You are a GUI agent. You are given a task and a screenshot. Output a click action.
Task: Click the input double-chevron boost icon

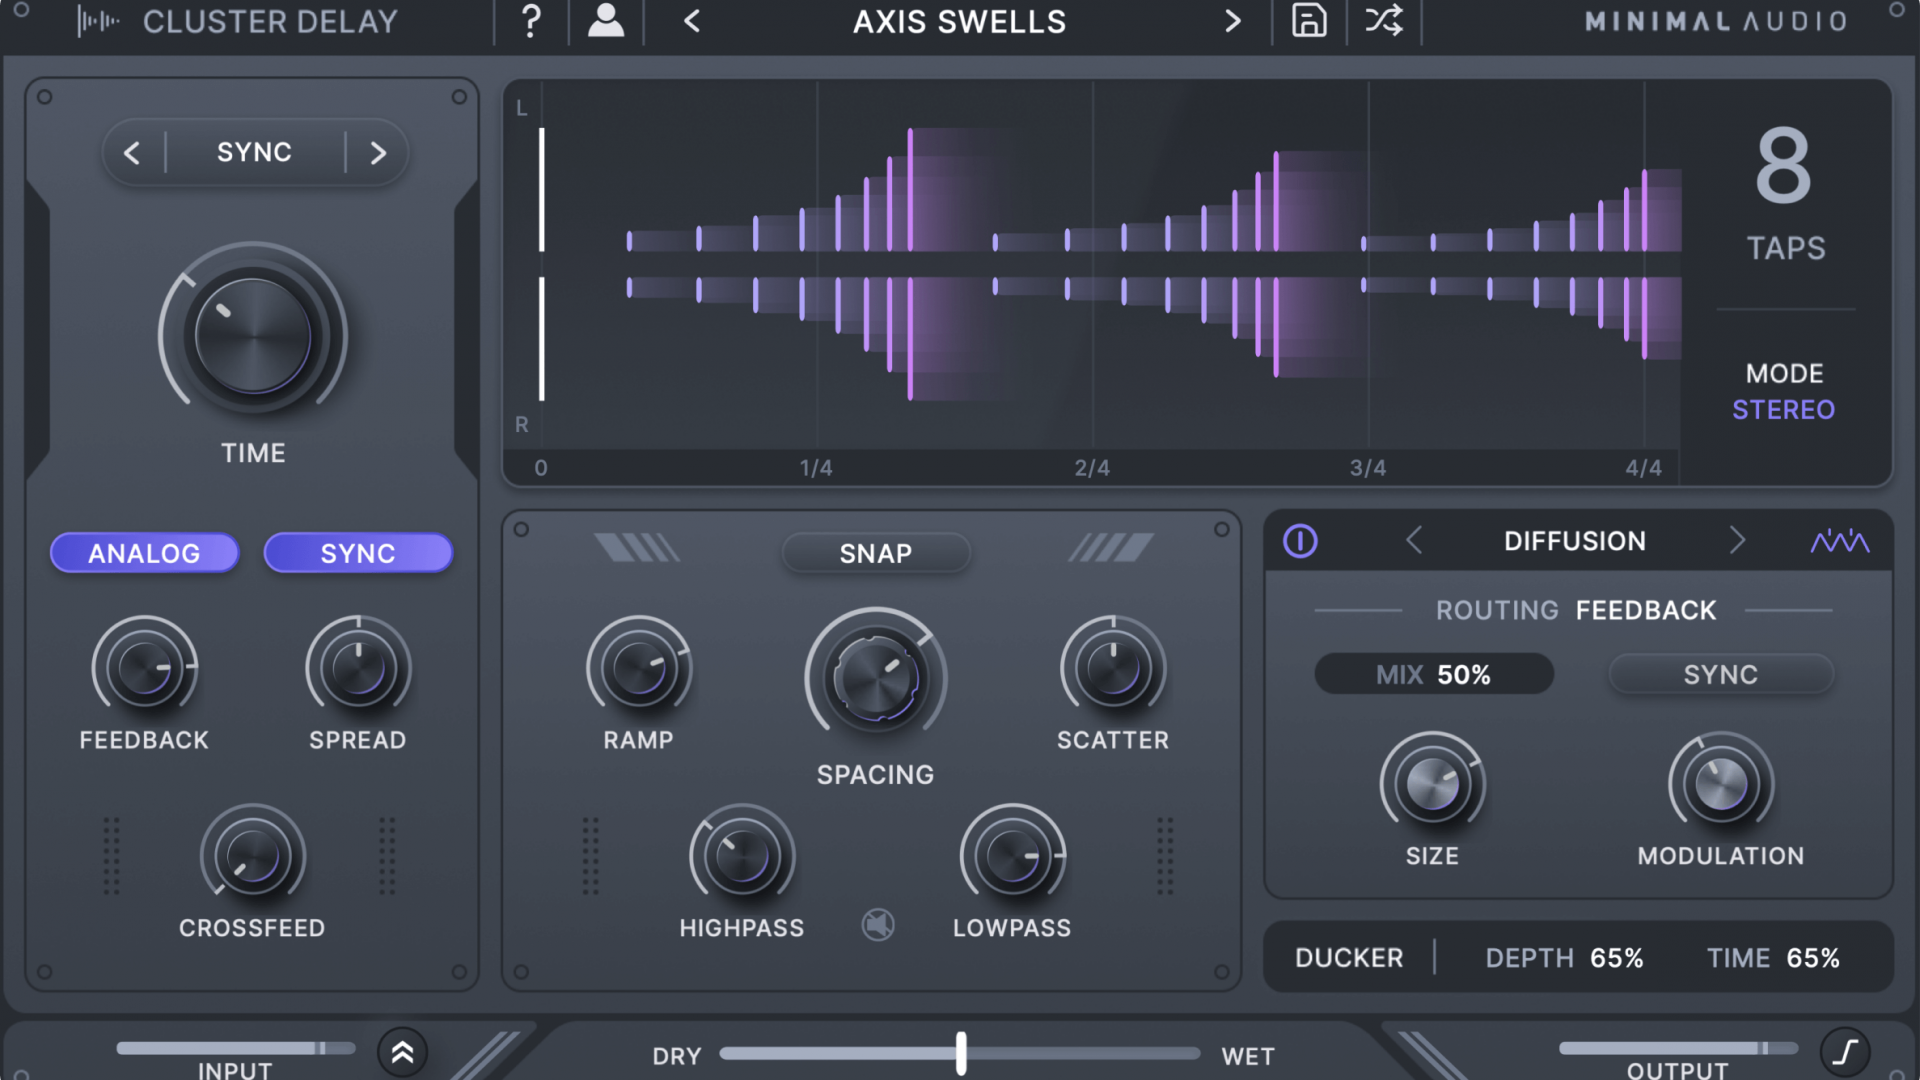point(402,1052)
